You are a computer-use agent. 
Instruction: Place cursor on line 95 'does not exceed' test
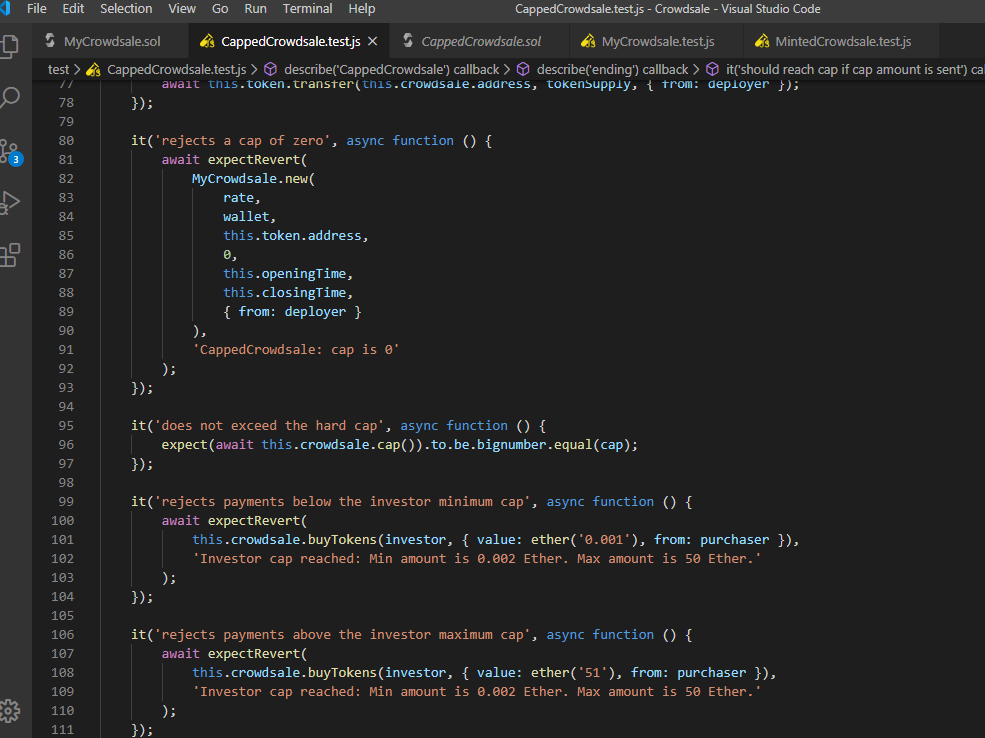pyautogui.click(x=300, y=425)
